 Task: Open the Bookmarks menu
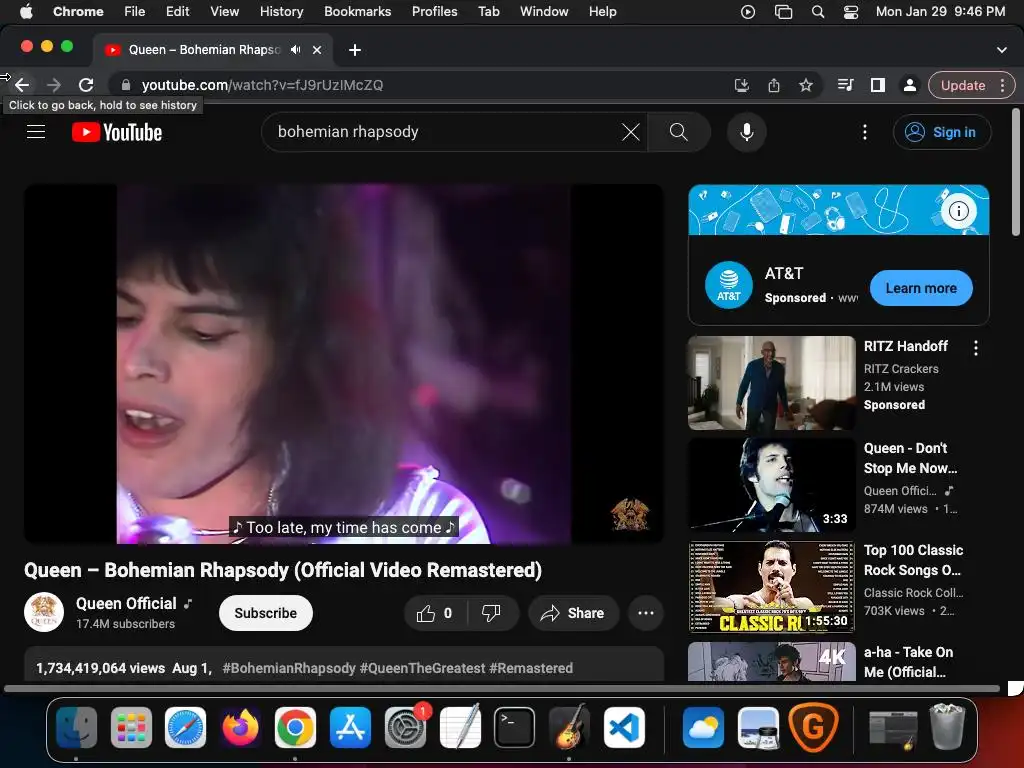click(x=357, y=12)
